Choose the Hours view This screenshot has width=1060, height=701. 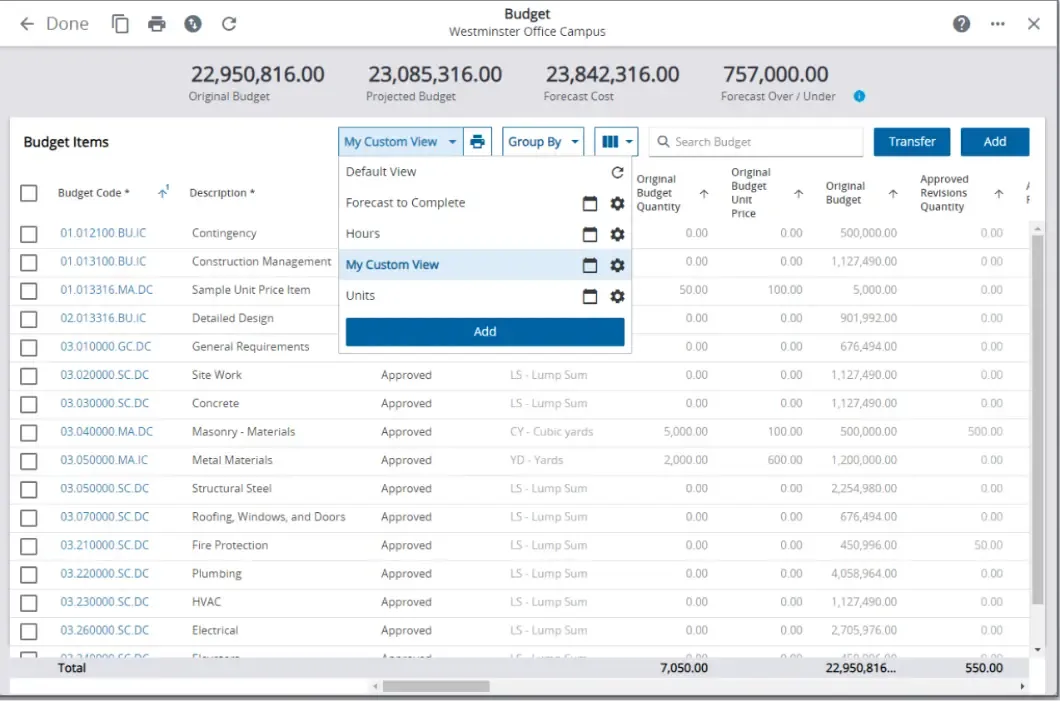click(x=362, y=234)
